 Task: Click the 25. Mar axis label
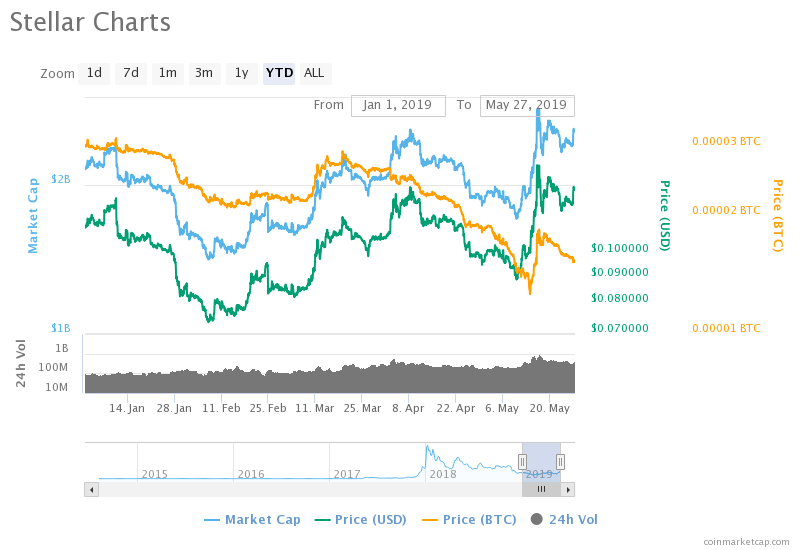coord(362,409)
